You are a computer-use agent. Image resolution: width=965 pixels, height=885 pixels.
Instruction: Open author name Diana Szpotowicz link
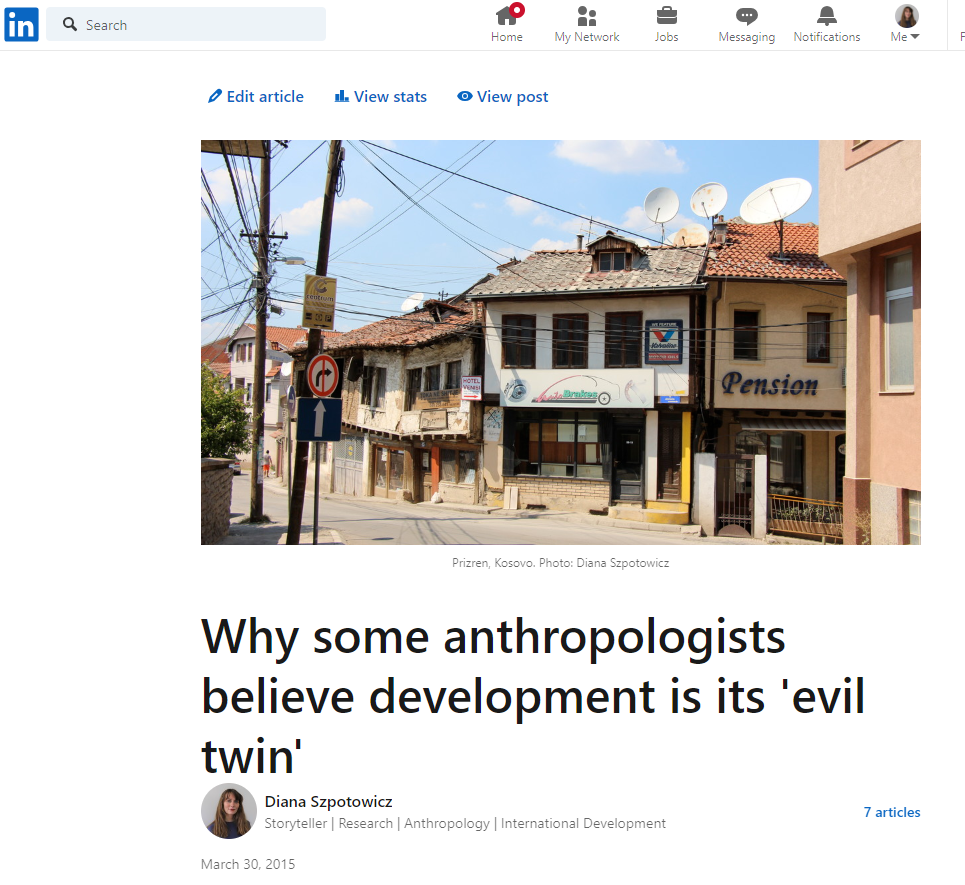tap(329, 802)
